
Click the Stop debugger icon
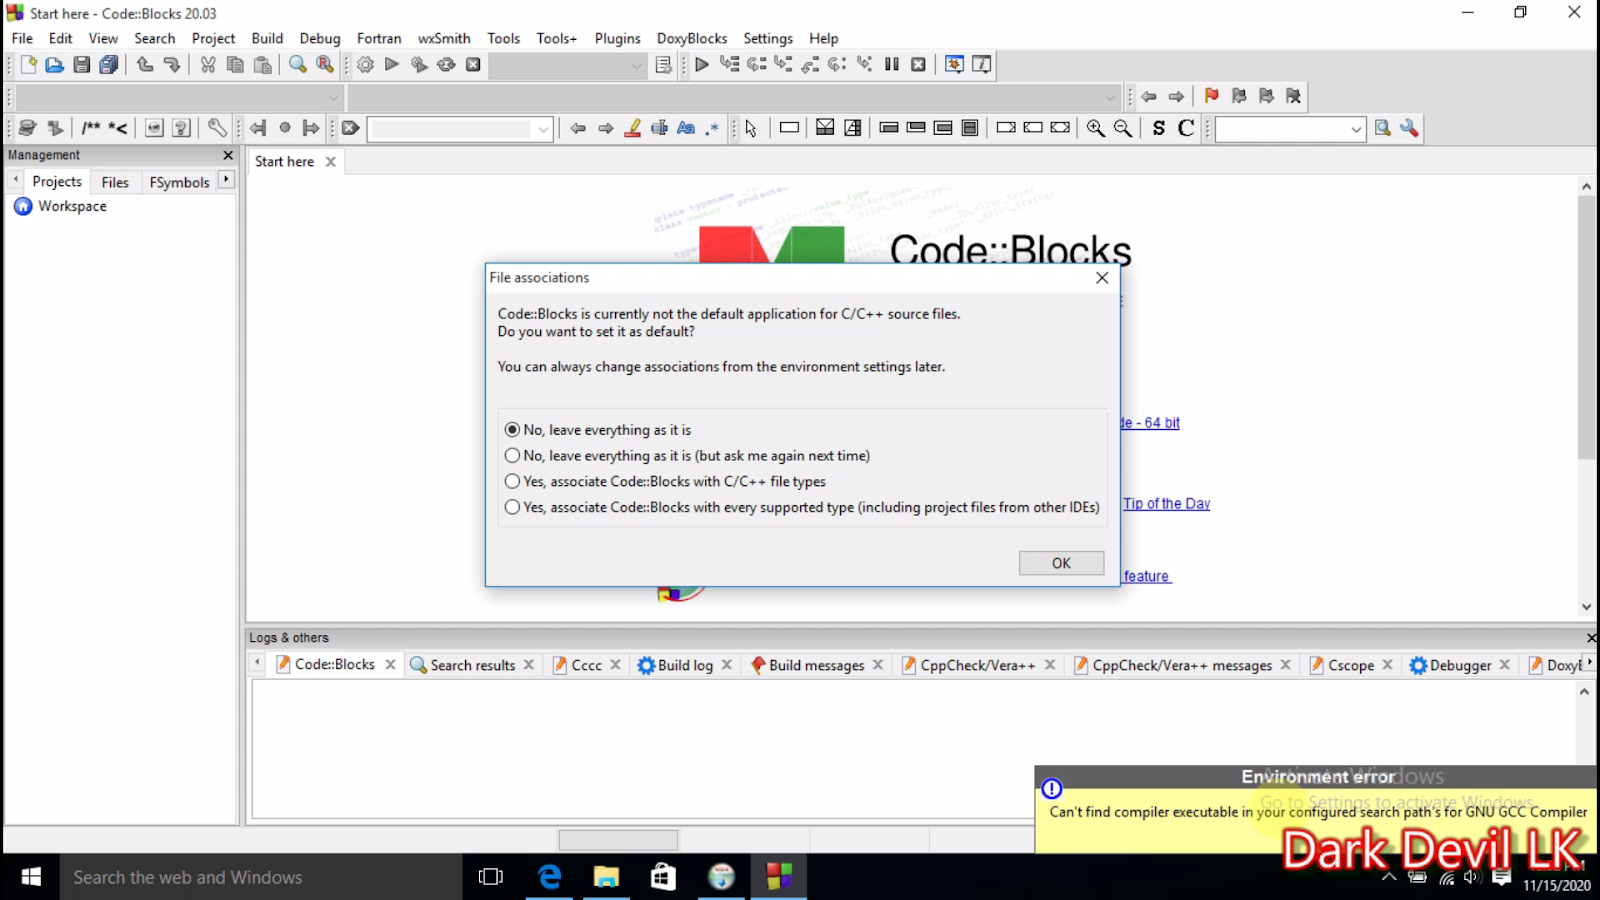click(x=919, y=65)
